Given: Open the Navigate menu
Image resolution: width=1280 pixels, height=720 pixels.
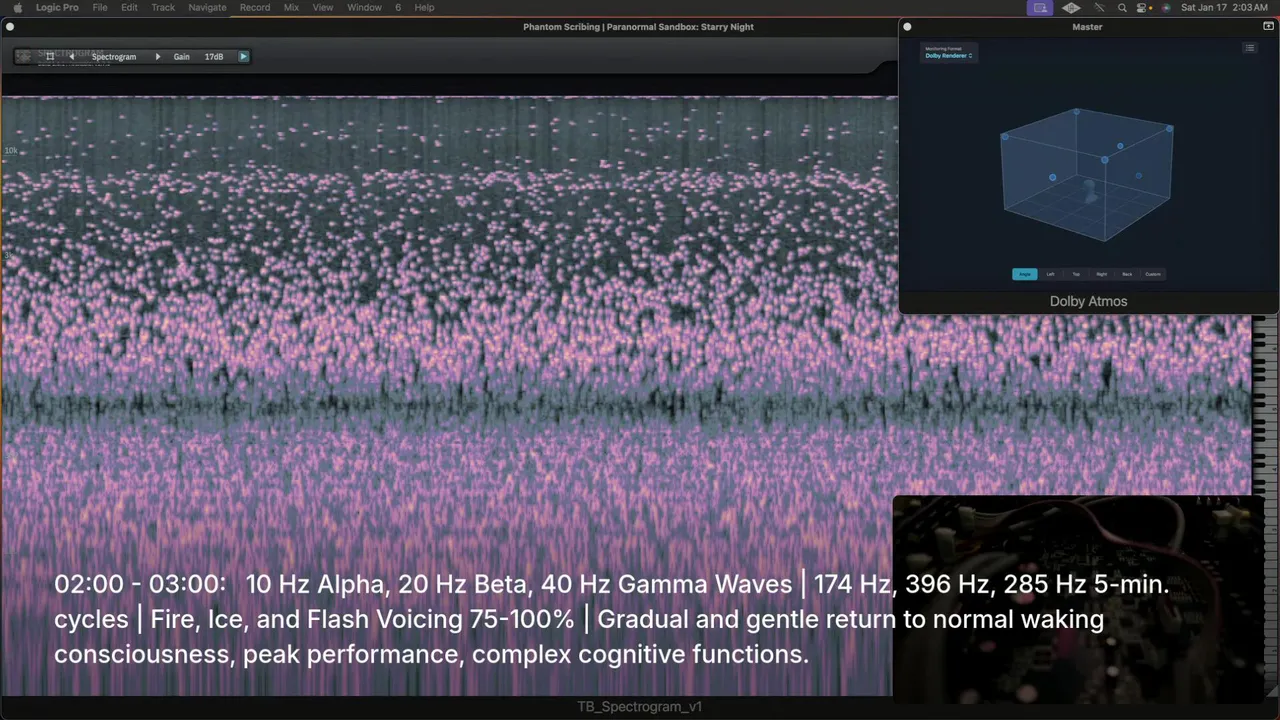Looking at the screenshot, I should 207,7.
